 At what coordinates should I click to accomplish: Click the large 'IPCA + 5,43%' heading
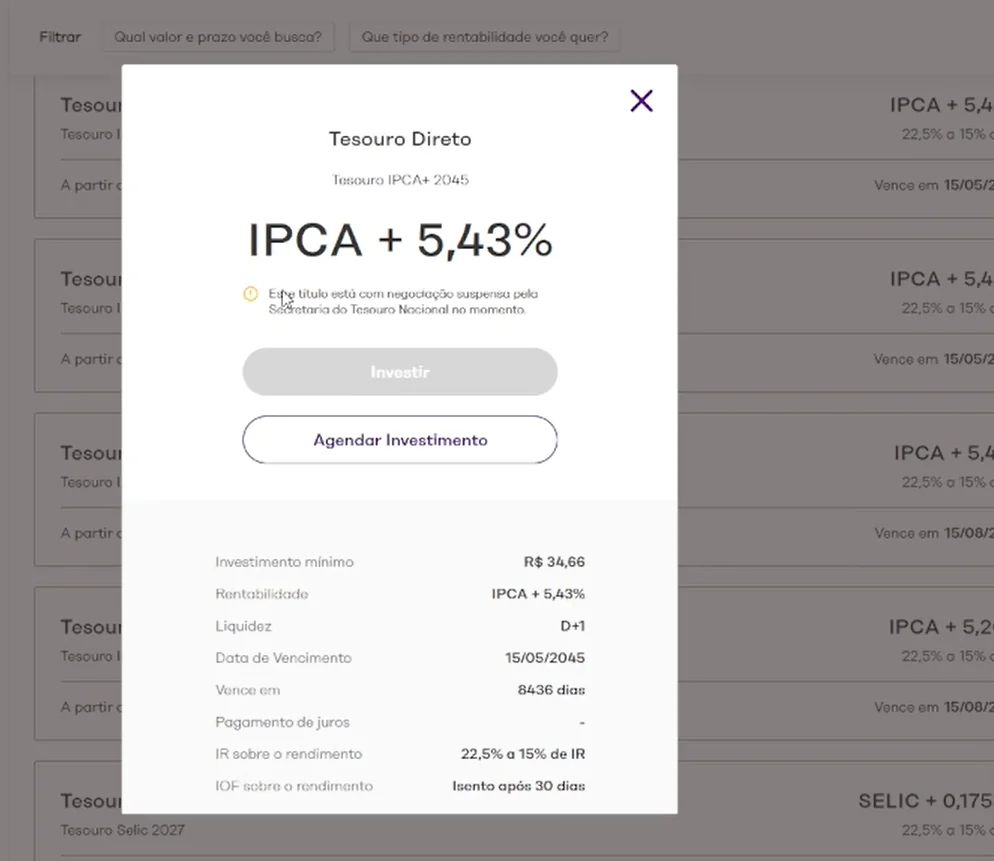coord(400,240)
